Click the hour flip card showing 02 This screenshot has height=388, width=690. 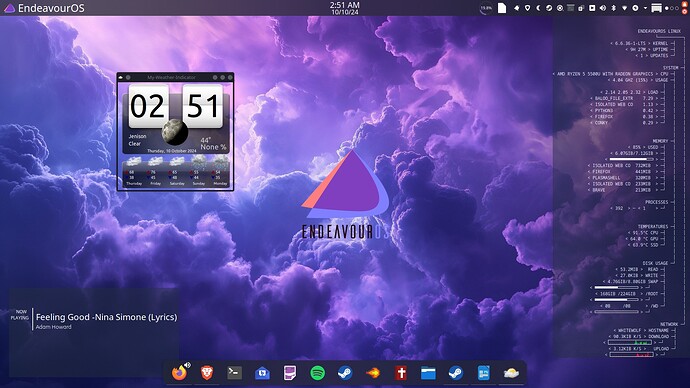click(x=148, y=106)
